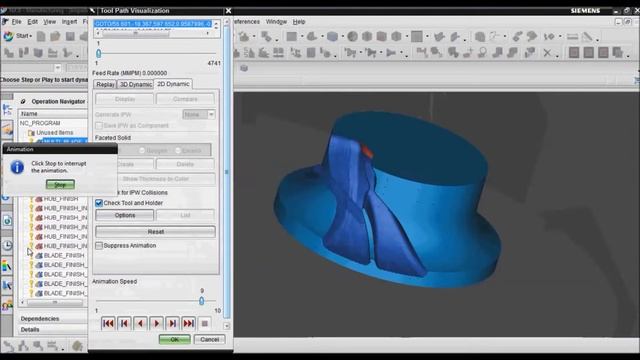Select the 2D Dynamic tab
The width and height of the screenshot is (640, 360).
[173, 84]
